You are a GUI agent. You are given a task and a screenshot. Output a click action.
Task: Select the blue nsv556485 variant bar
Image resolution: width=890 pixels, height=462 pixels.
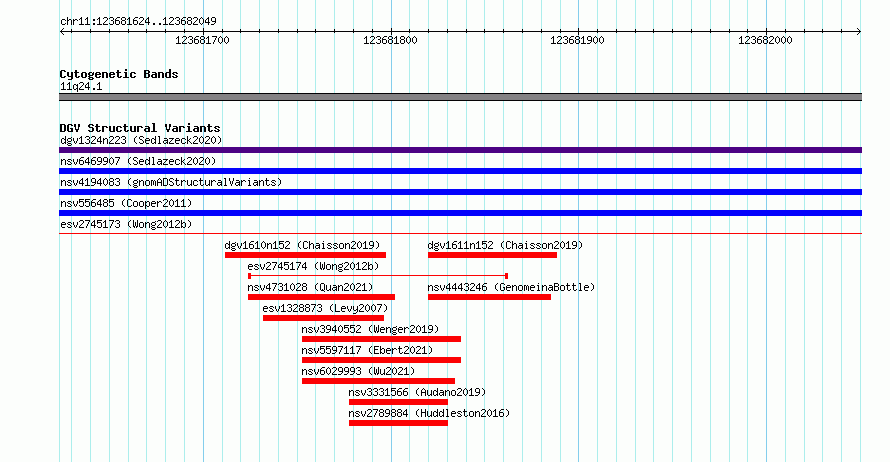click(x=460, y=213)
